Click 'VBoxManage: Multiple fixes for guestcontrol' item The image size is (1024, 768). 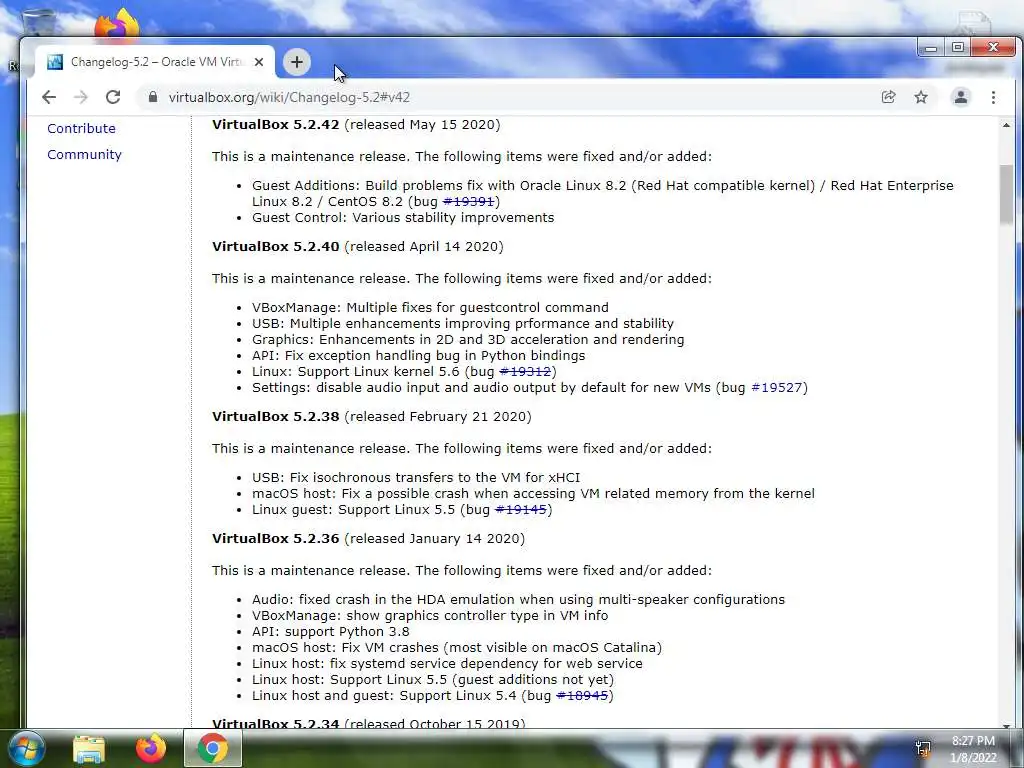(430, 308)
